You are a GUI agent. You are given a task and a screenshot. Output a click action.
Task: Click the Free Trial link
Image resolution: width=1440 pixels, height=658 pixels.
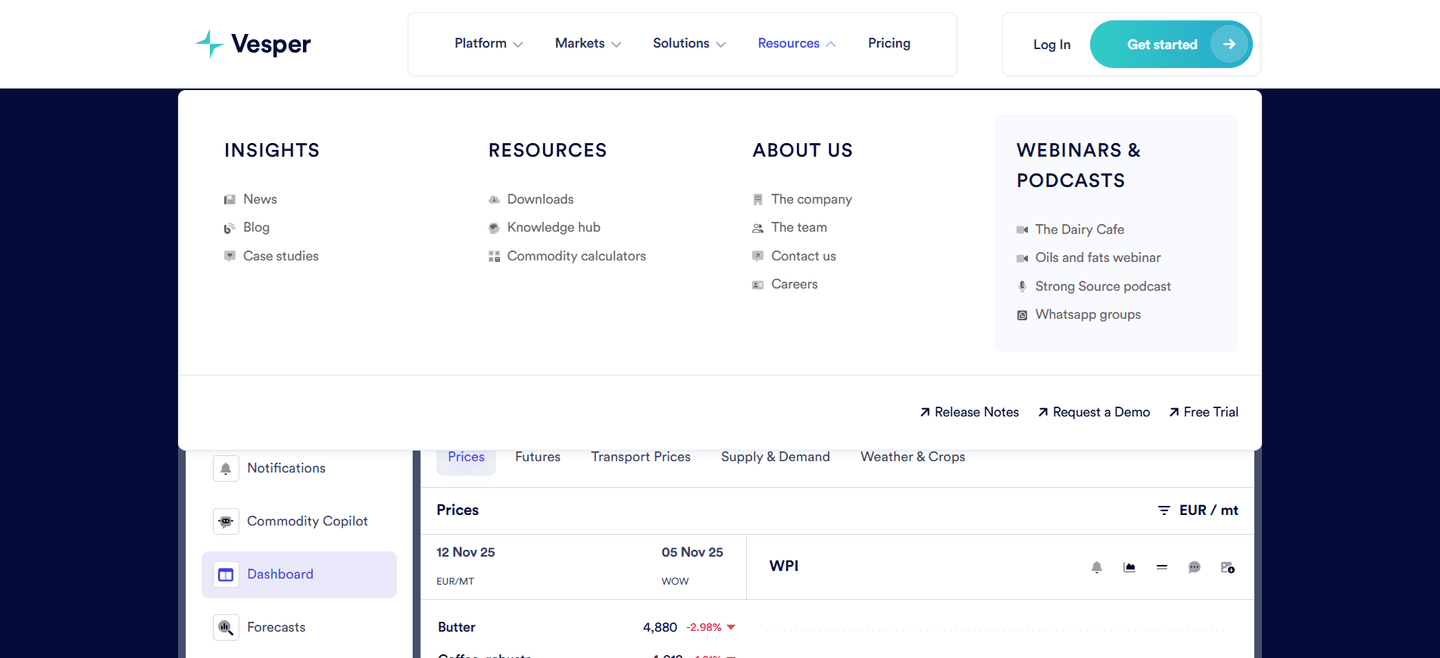click(x=1203, y=412)
